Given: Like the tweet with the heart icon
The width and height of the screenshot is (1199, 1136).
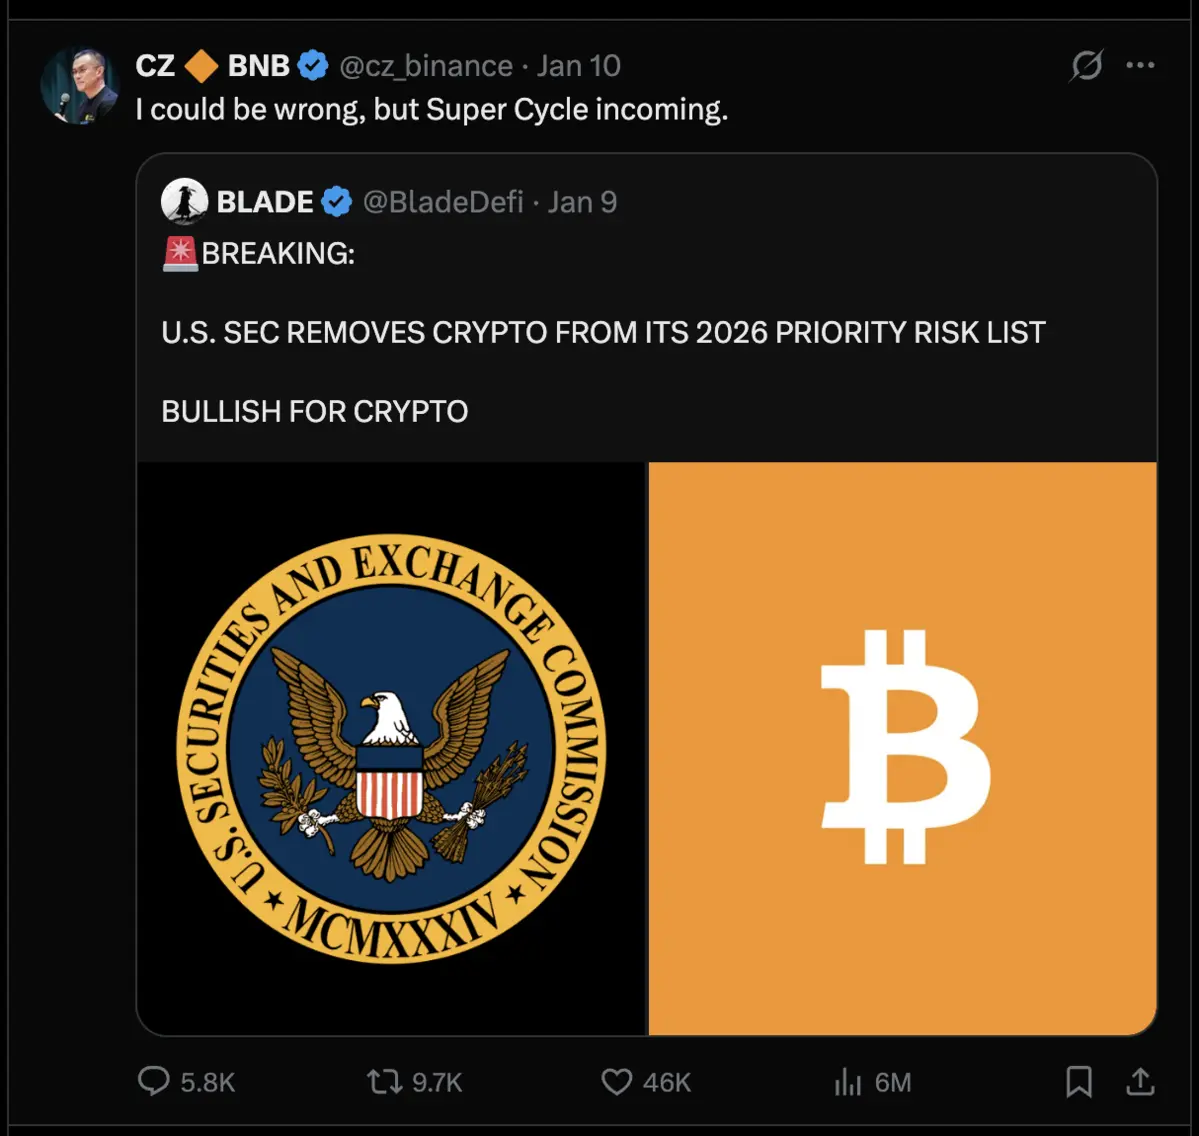Looking at the screenshot, I should (616, 1081).
